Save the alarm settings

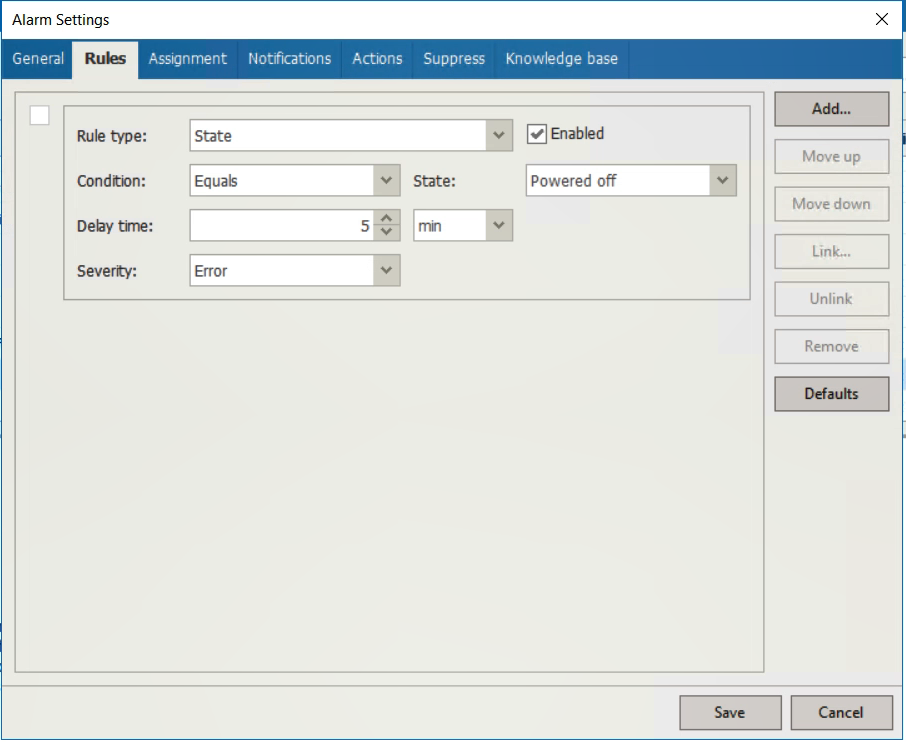729,713
